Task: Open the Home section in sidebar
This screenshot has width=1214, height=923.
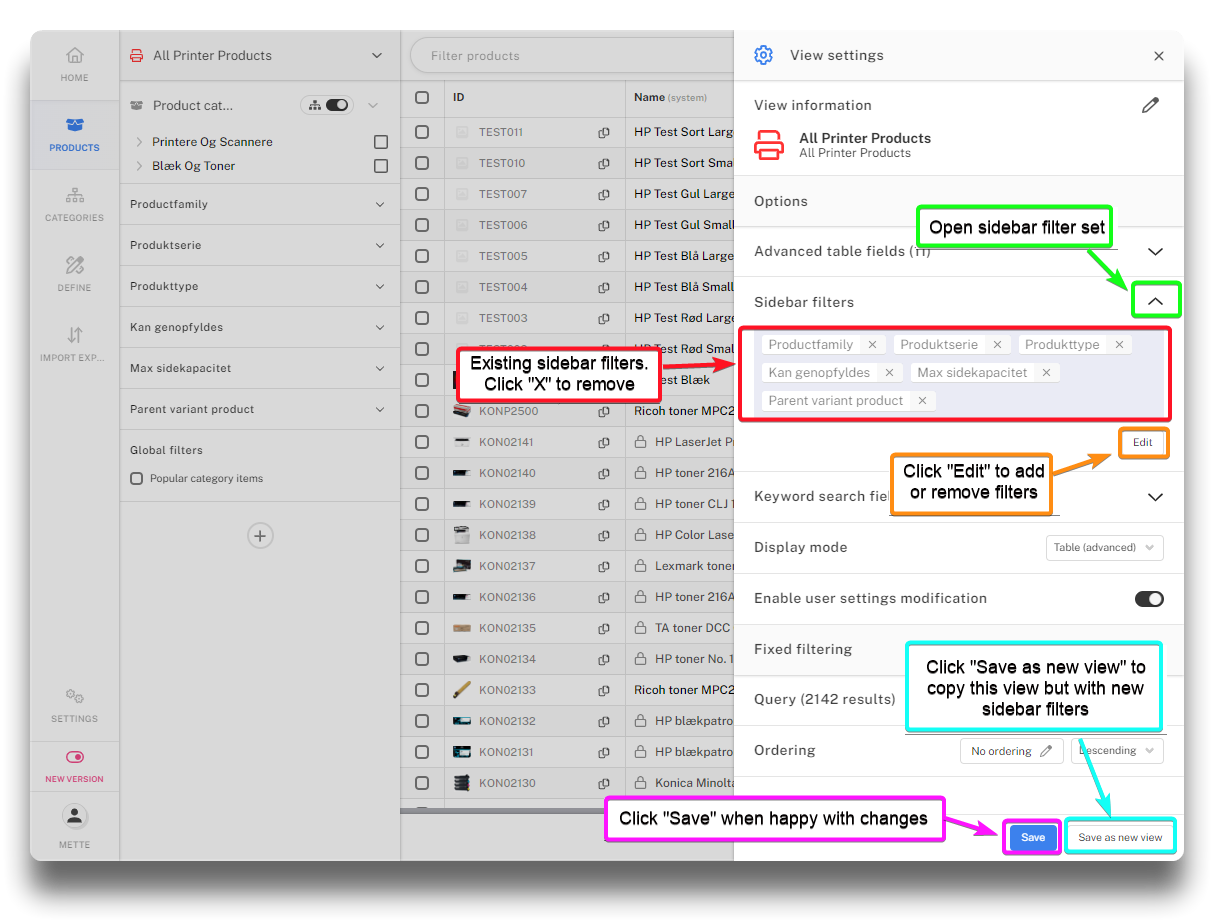Action: pos(74,64)
